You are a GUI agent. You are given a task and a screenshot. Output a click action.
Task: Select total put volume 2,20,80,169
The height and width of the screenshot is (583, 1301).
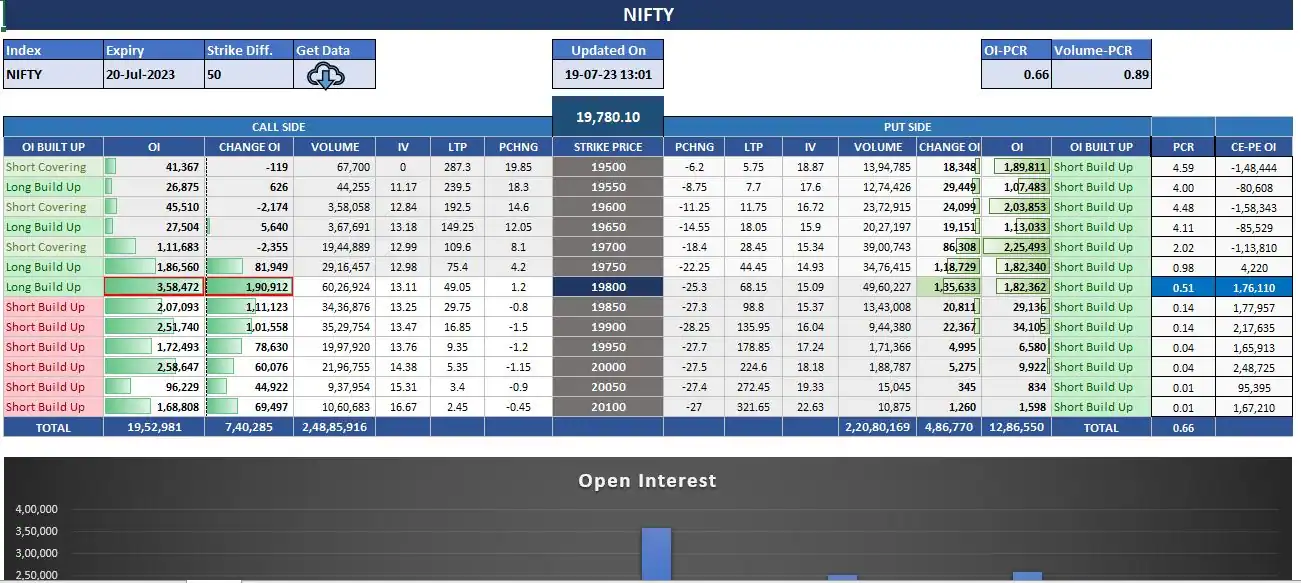click(877, 427)
